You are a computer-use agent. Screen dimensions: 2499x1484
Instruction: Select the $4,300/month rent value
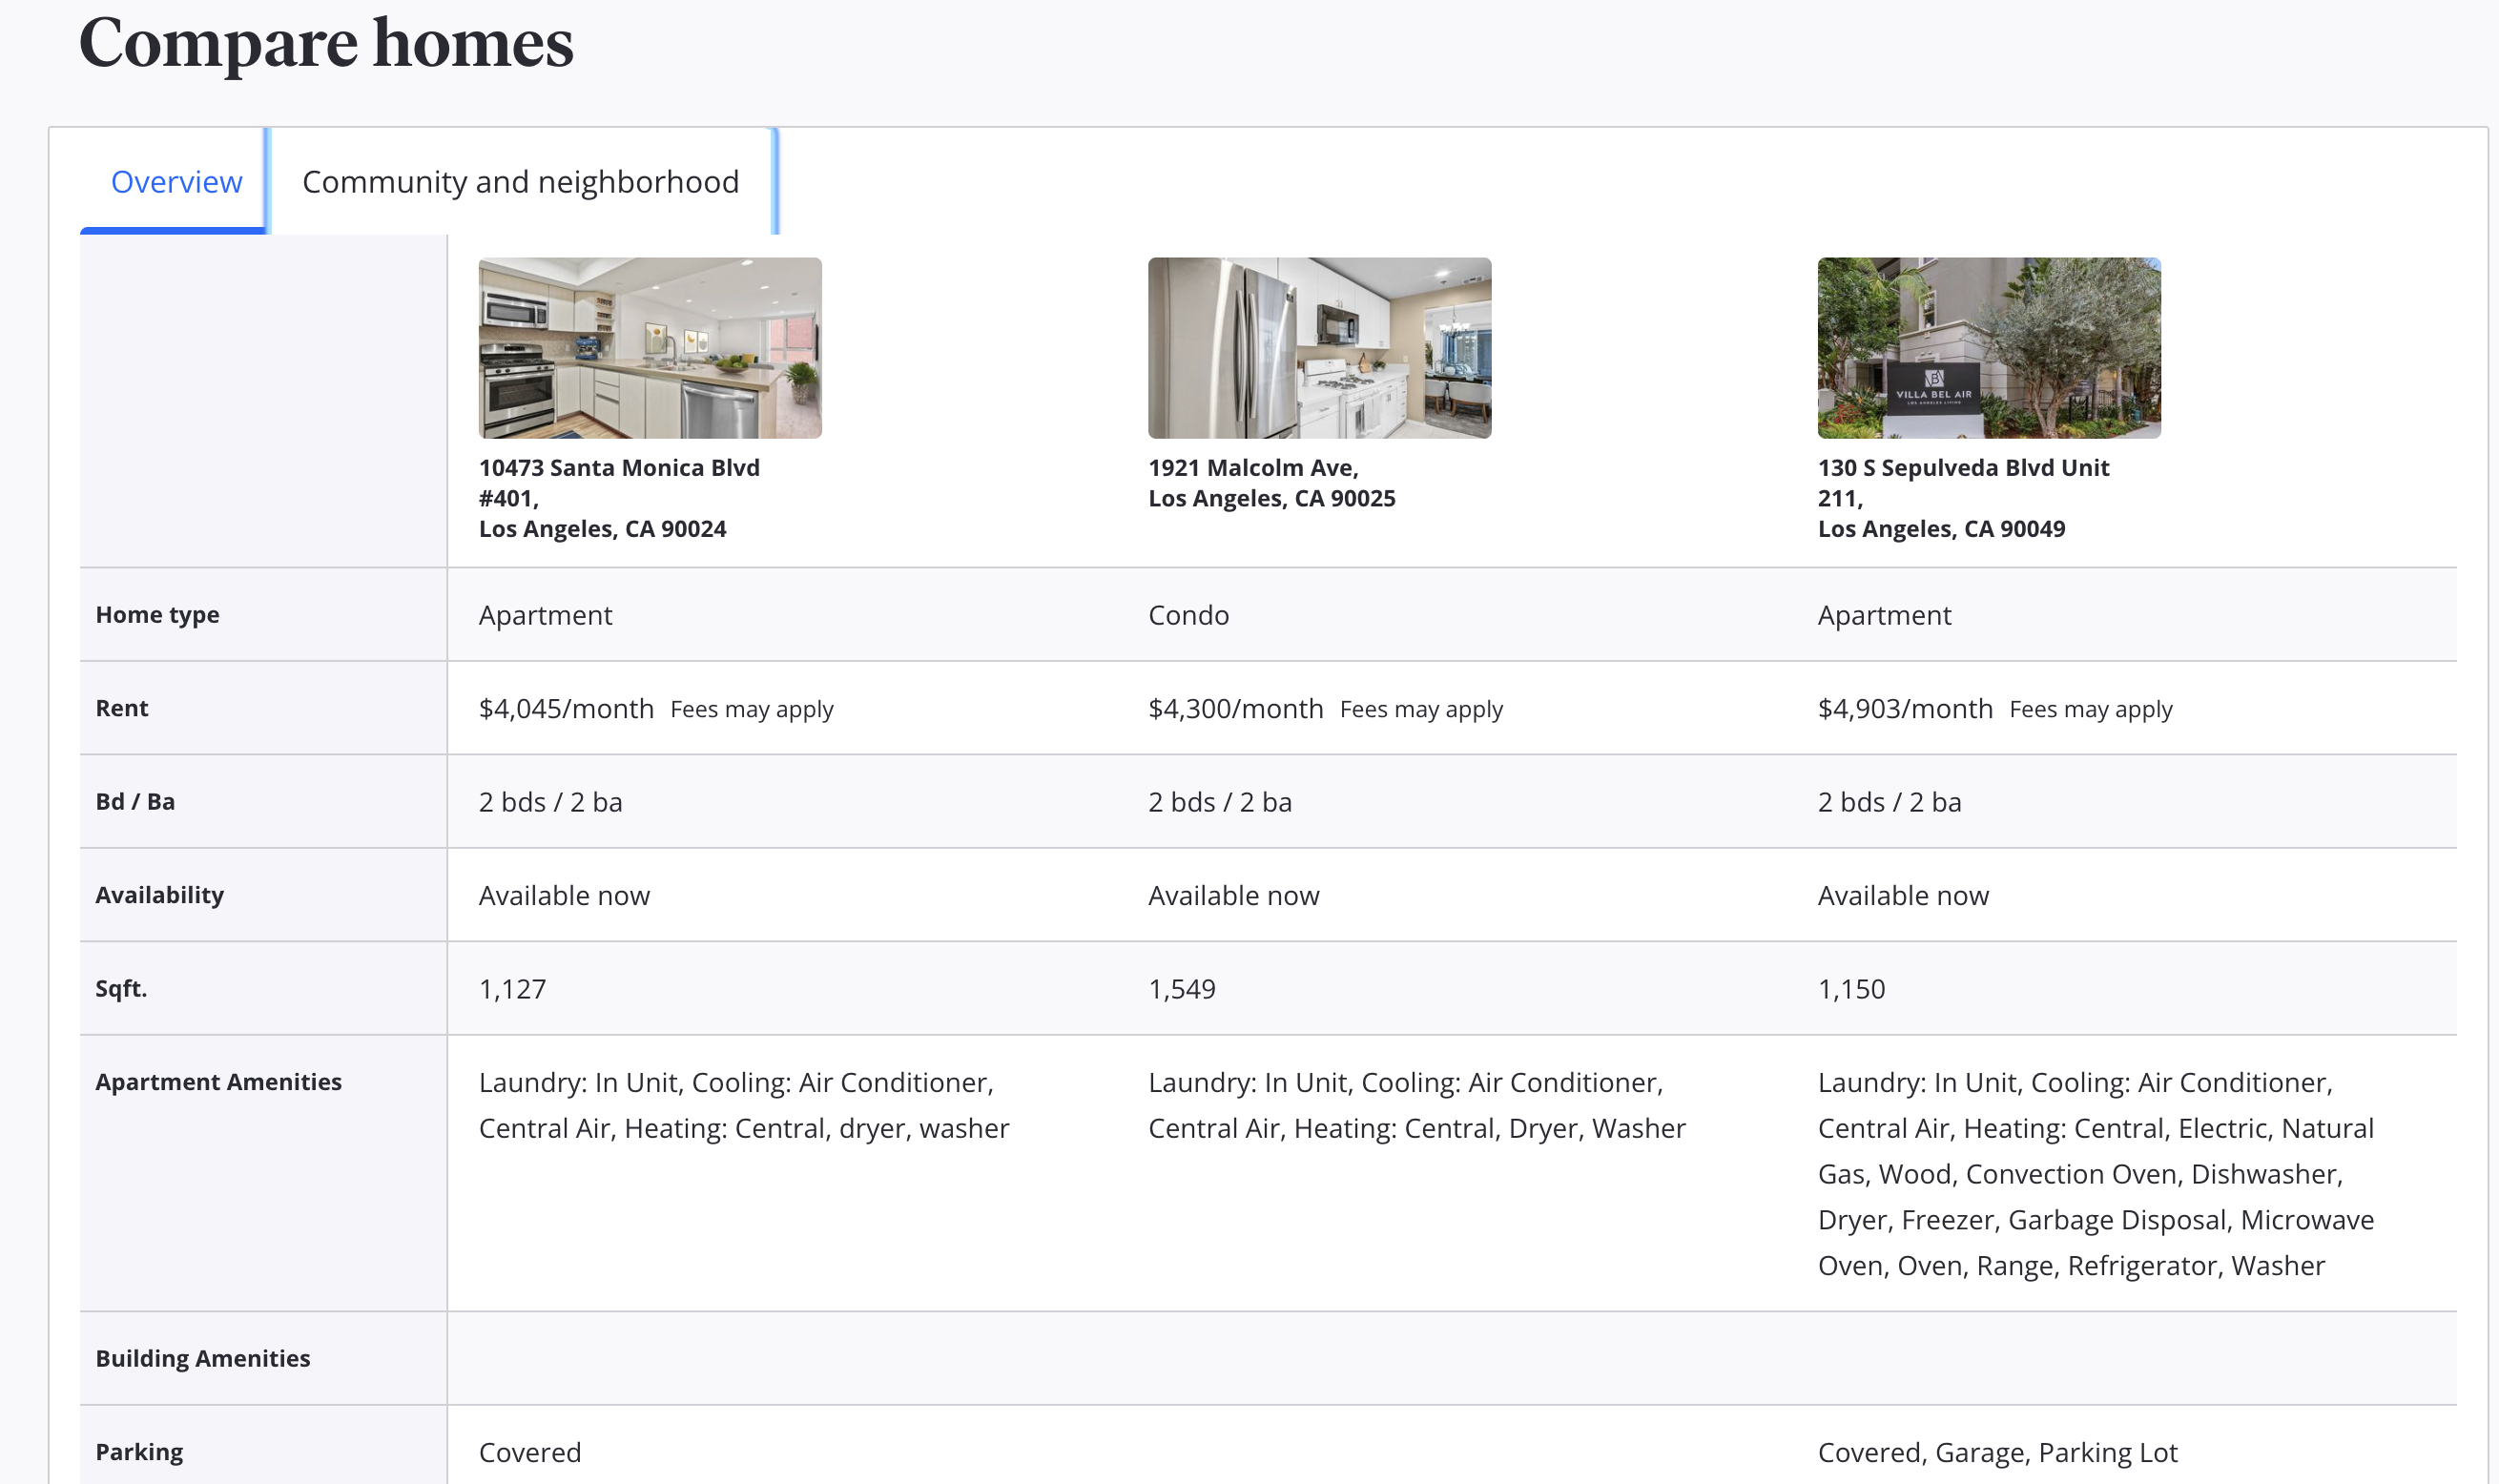coord(1235,709)
